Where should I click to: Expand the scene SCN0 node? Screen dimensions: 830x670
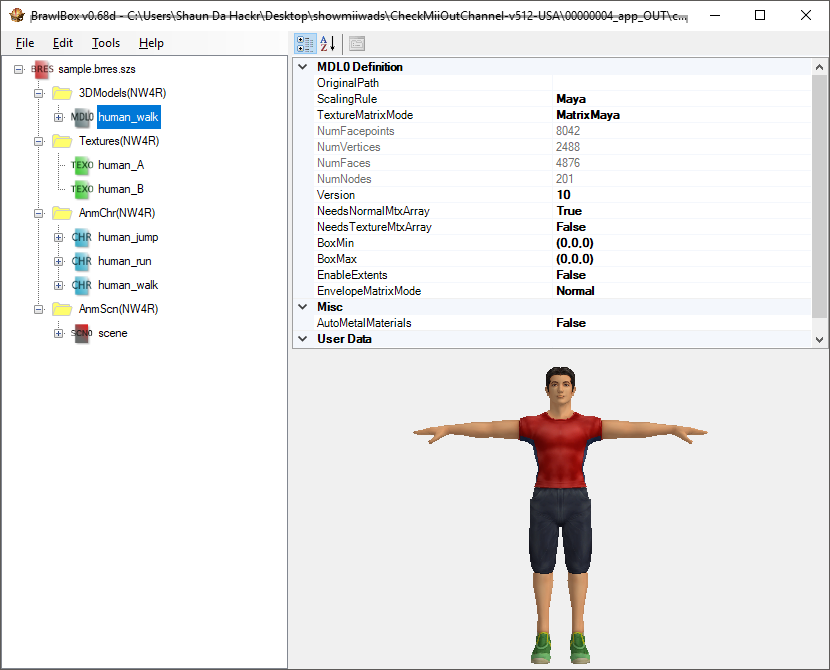(x=58, y=333)
